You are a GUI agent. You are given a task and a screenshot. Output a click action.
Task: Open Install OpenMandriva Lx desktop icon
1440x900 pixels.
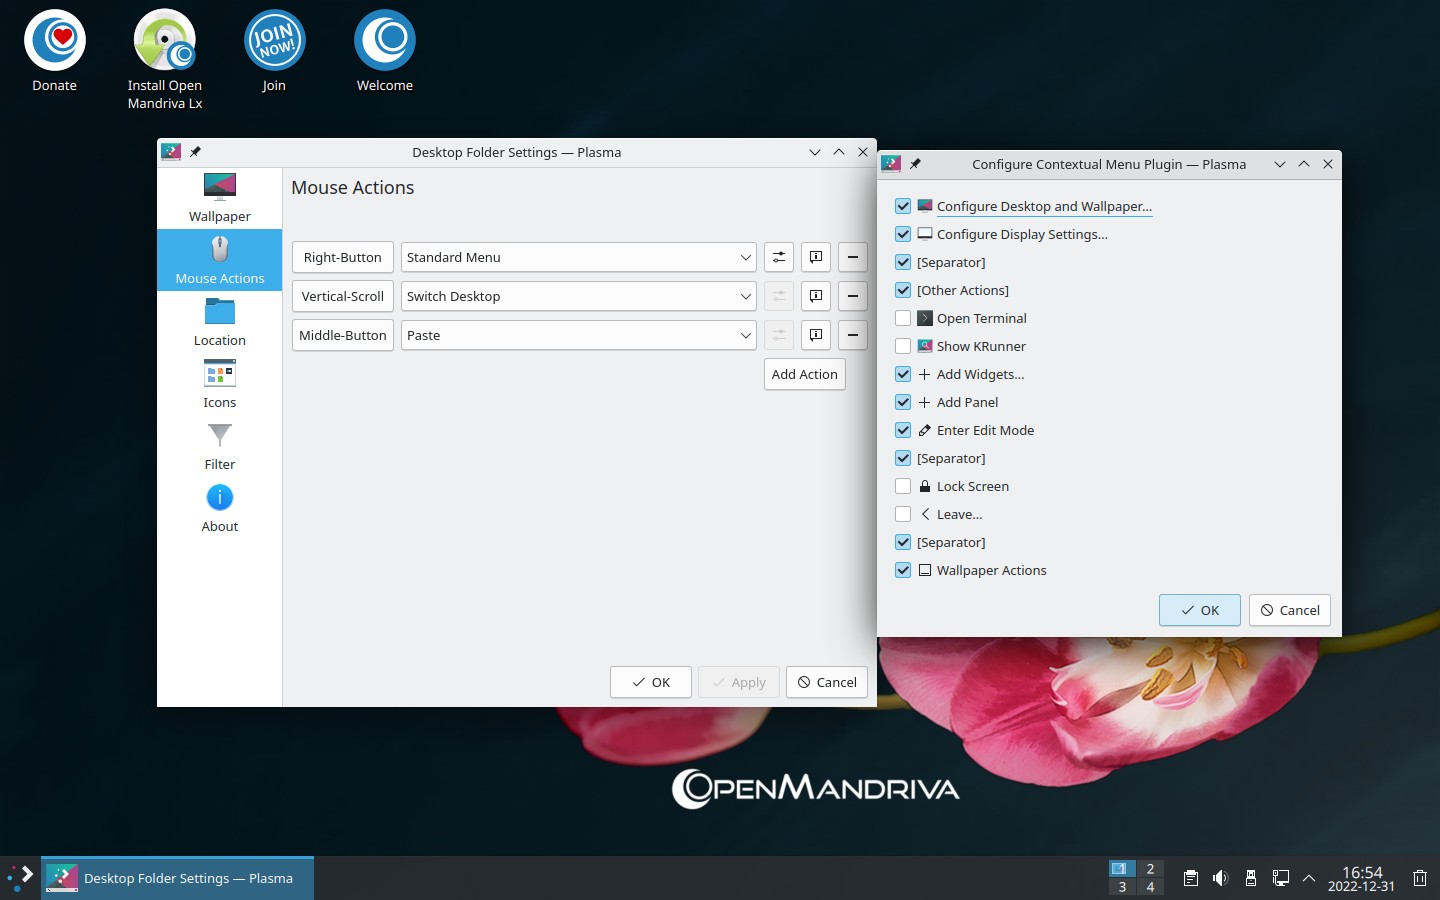165,60
